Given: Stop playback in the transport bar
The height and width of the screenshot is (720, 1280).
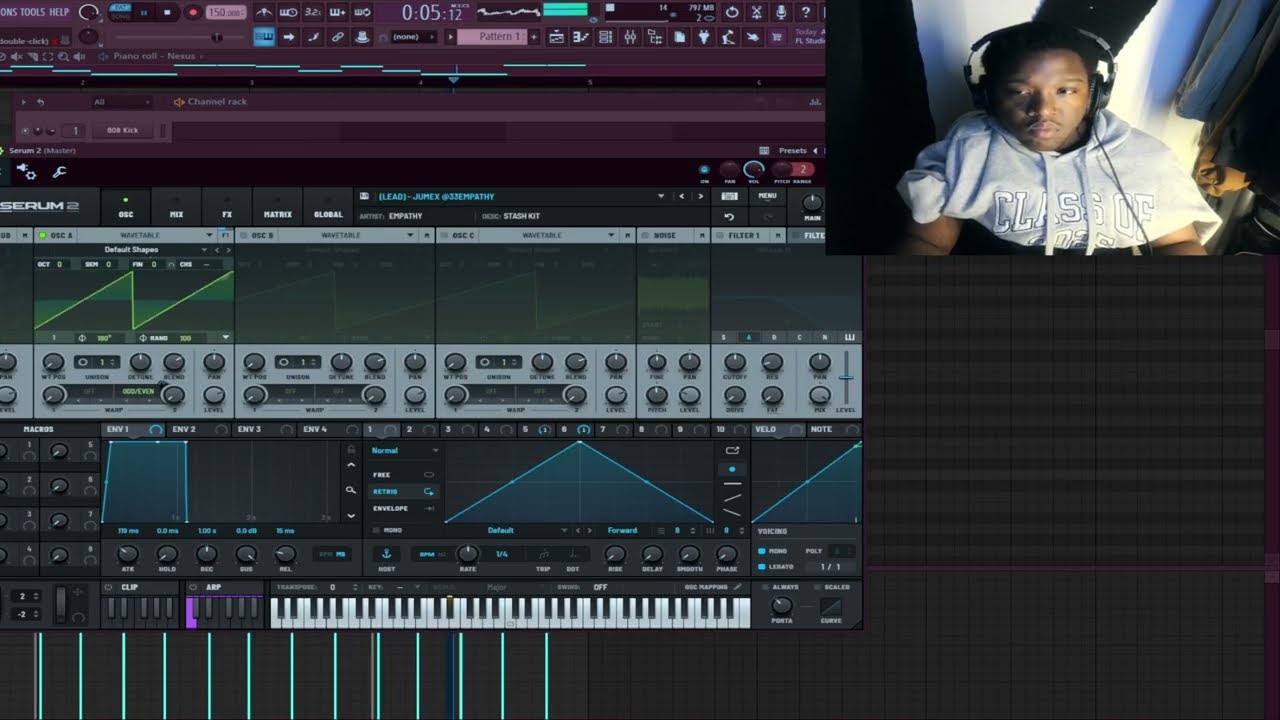Looking at the screenshot, I should [x=167, y=12].
